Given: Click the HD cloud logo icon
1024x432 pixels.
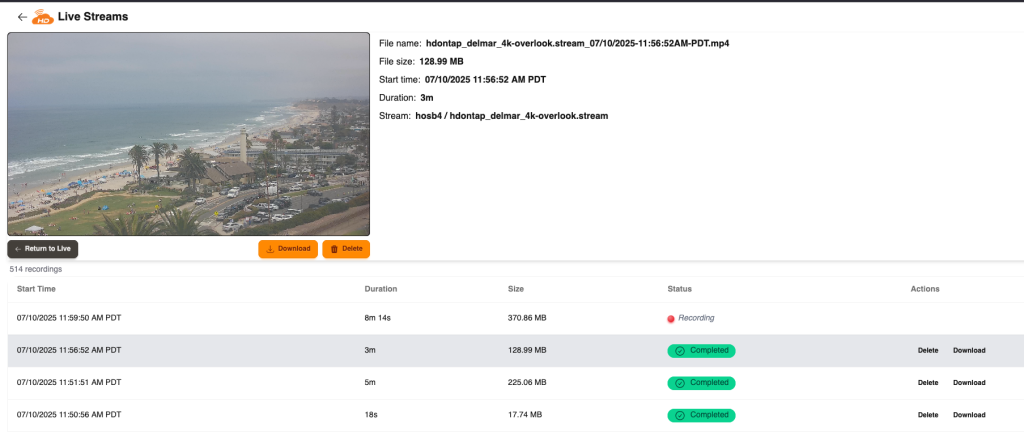Looking at the screenshot, I should [43, 17].
